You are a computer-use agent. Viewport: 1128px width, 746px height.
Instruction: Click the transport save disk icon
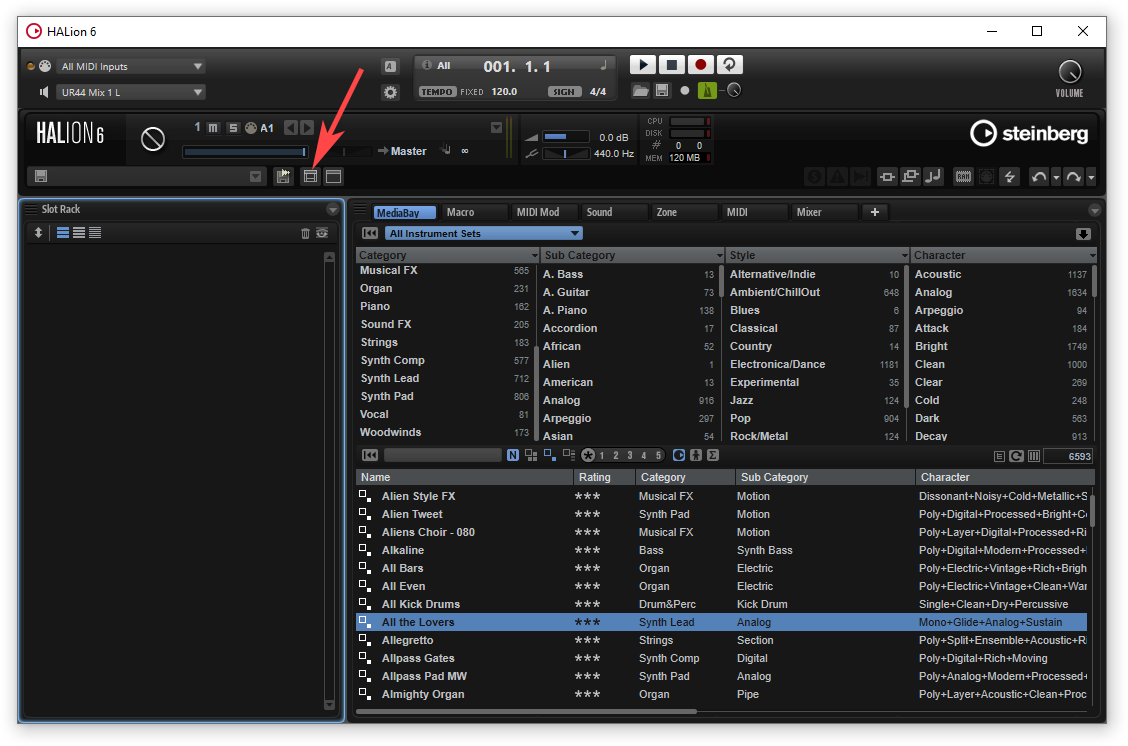click(662, 91)
